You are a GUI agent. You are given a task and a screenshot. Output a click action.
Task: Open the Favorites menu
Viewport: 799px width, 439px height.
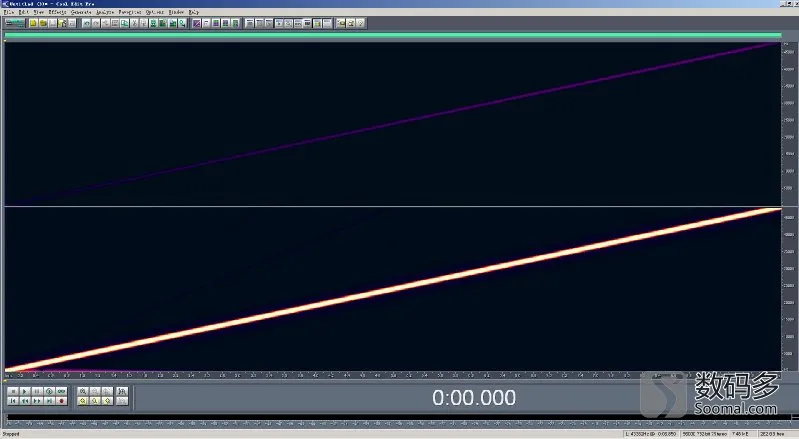[x=129, y=12]
